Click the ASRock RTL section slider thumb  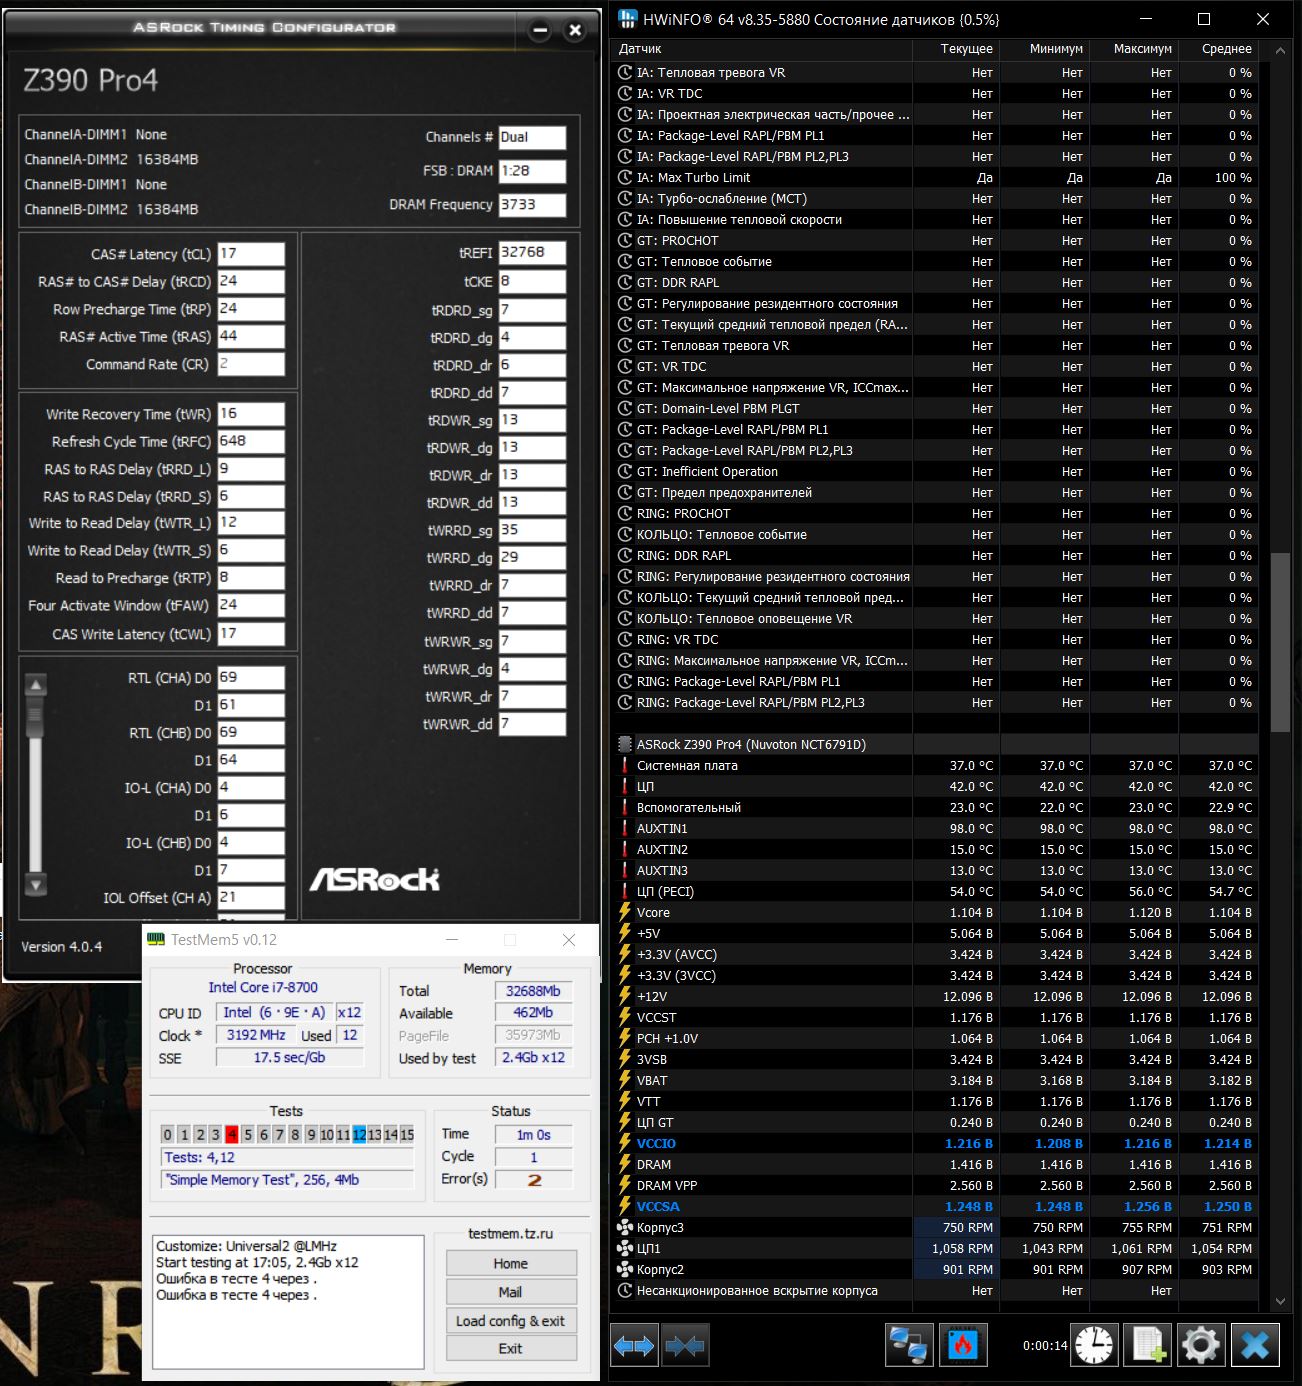point(36,714)
